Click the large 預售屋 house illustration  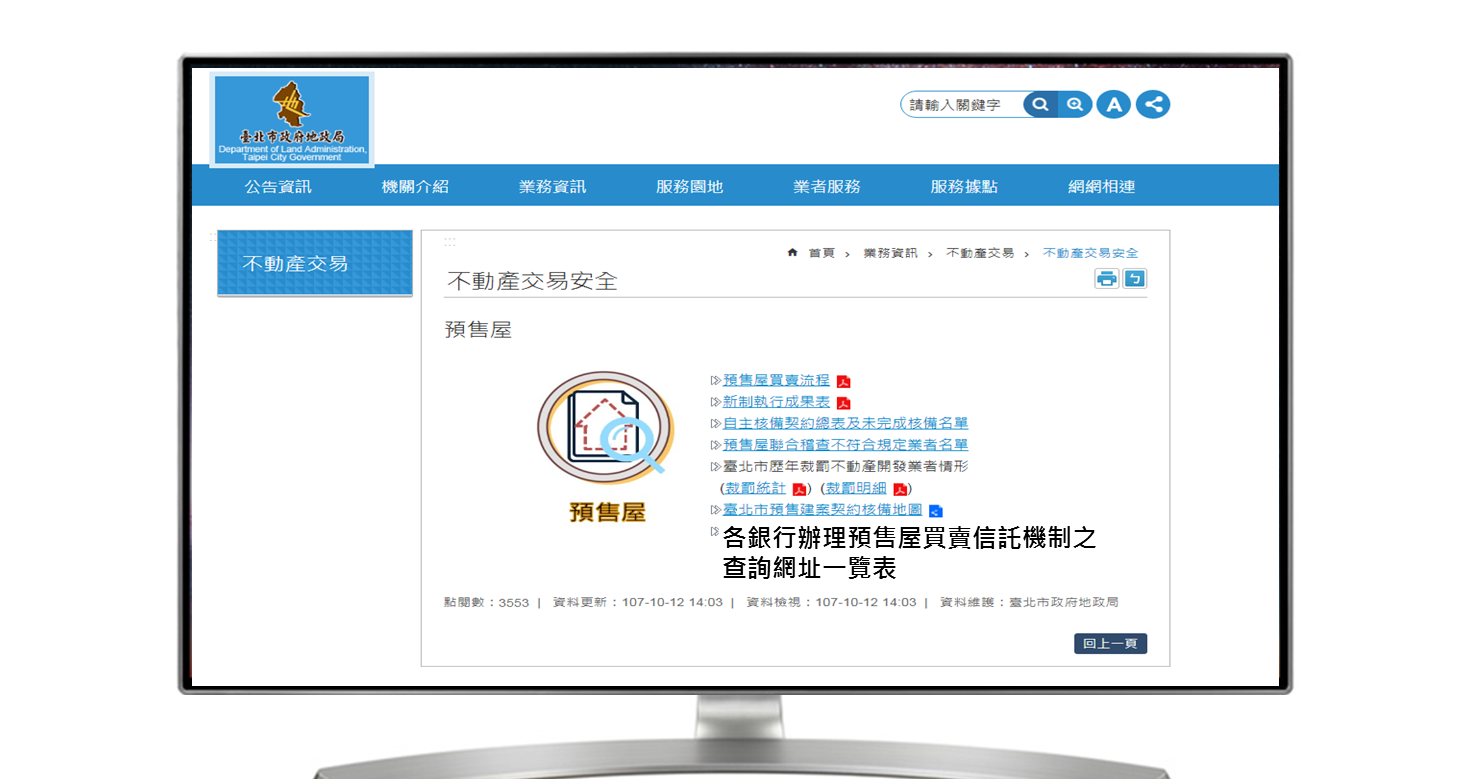coord(606,430)
